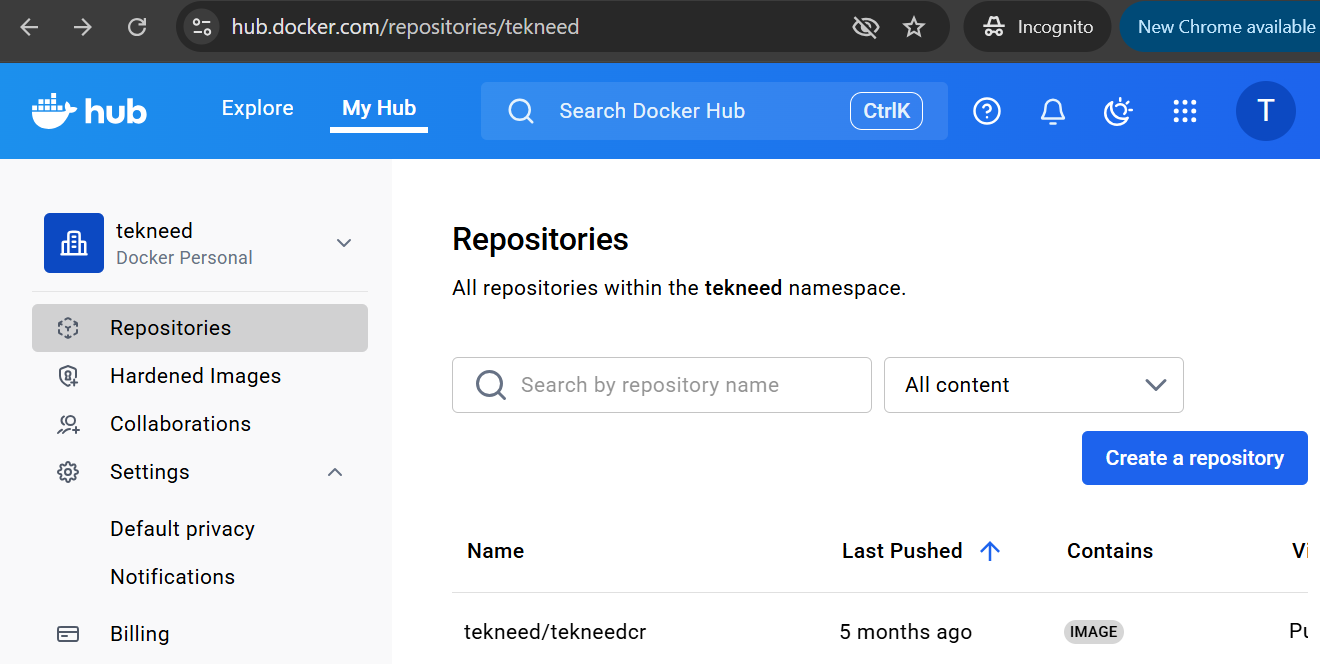Open the tekneed/tekneedcr repository link

(x=555, y=631)
